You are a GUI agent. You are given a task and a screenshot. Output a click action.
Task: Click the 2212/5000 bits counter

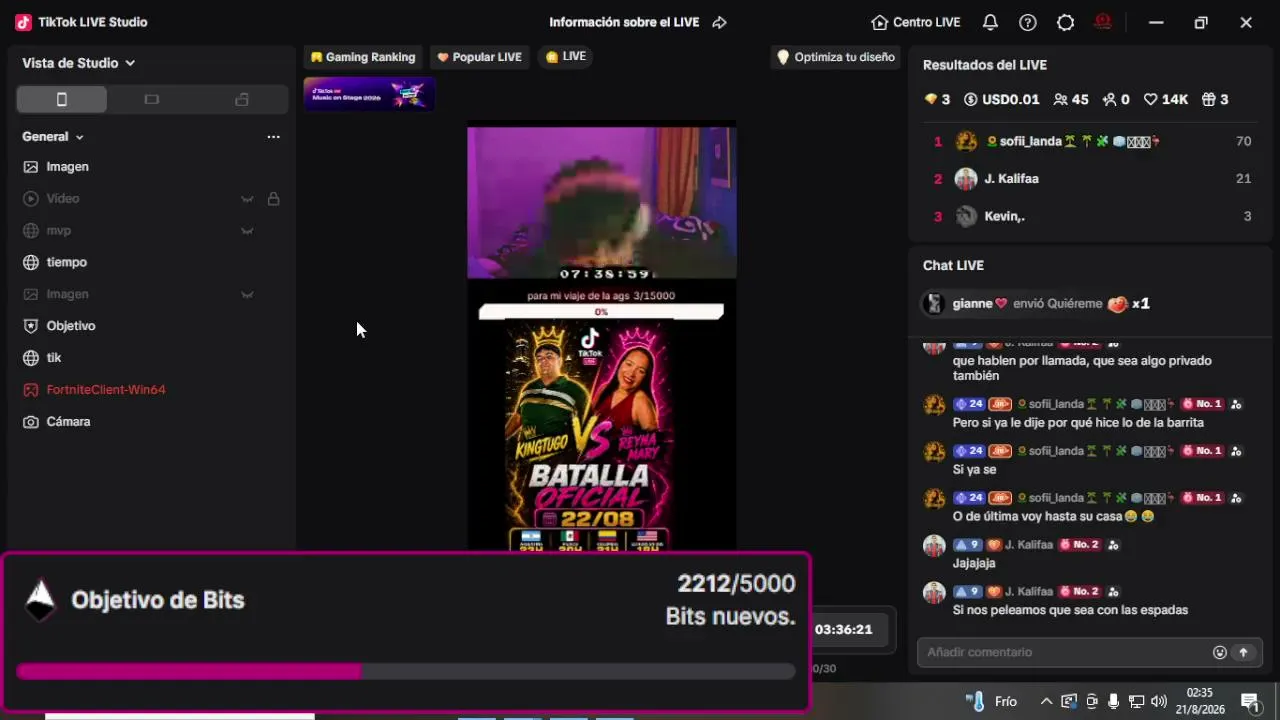(x=736, y=584)
